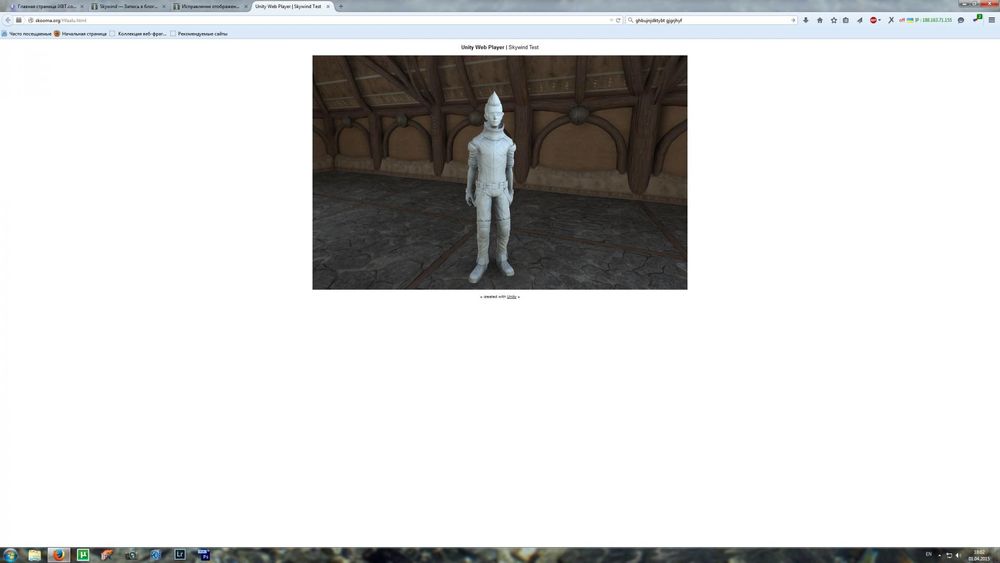Click the taskbar clock showing 18:02
This screenshot has width=1000, height=563.
tap(979, 555)
